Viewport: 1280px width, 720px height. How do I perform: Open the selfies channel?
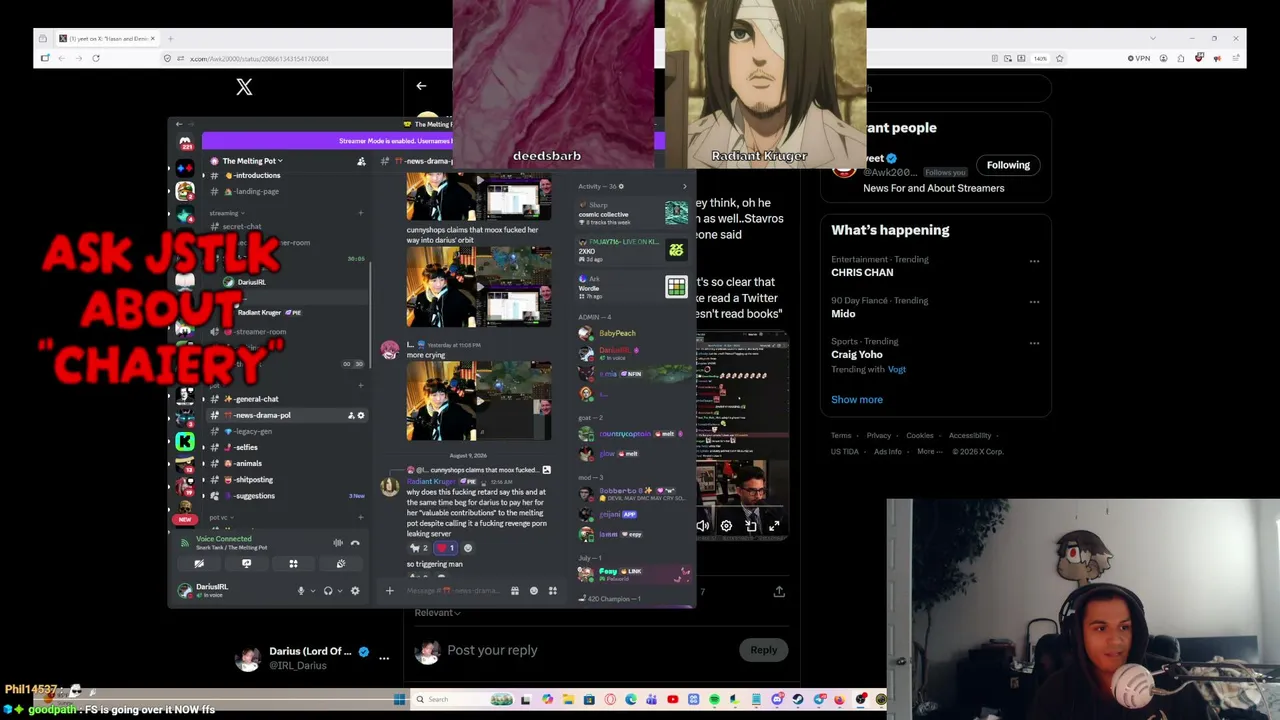click(x=288, y=447)
